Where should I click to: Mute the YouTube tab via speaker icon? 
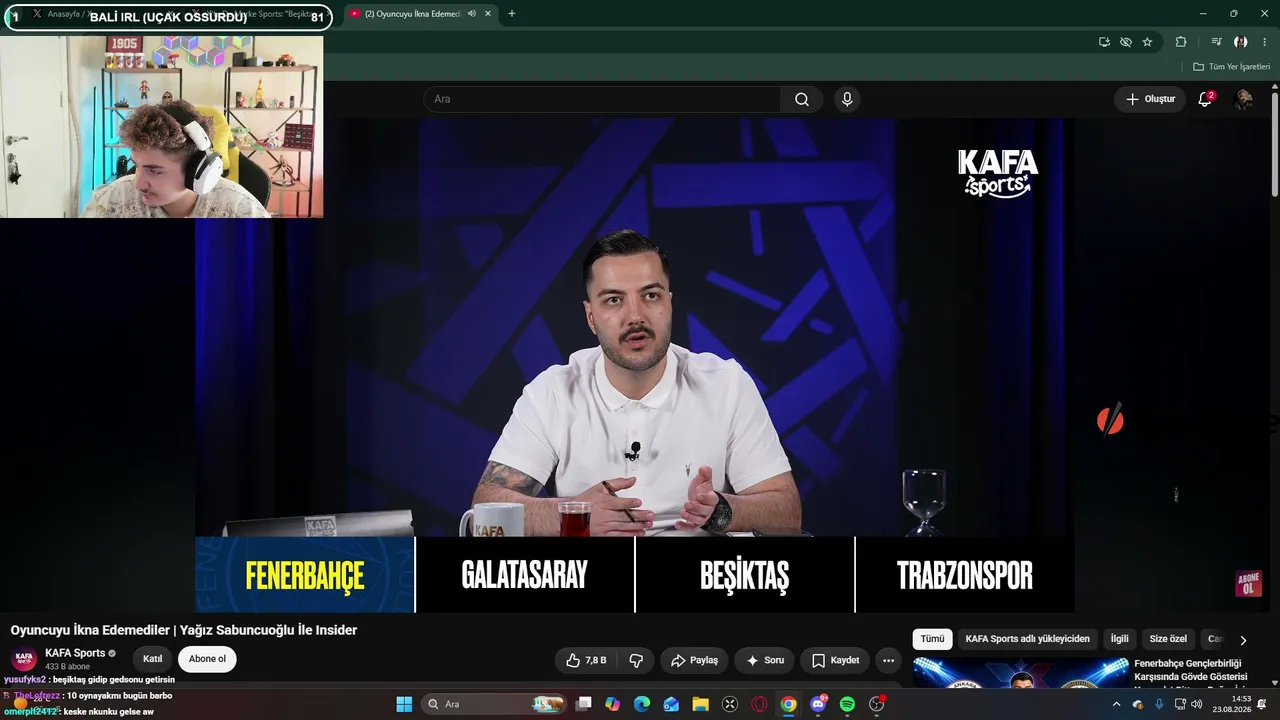[472, 14]
